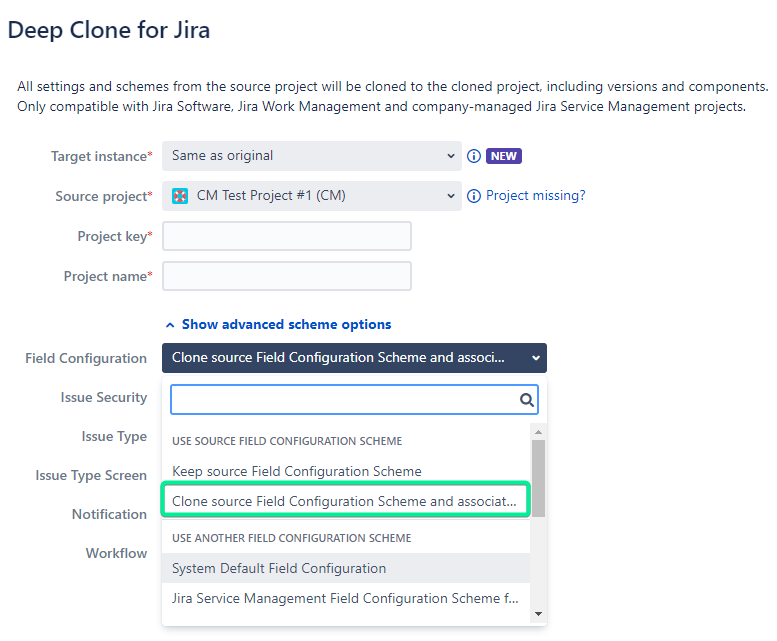Screen dimensions: 777x641
Task: Click the scroll down arrow in list
Action: [538, 614]
